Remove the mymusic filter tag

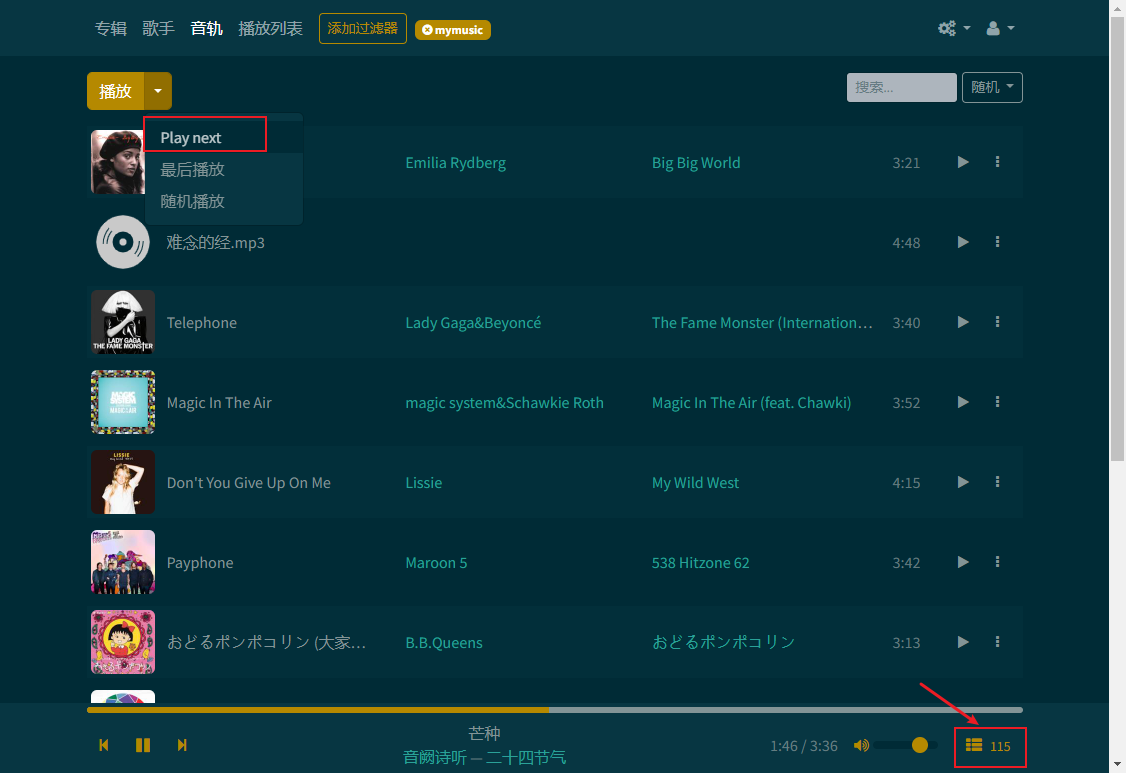427,30
